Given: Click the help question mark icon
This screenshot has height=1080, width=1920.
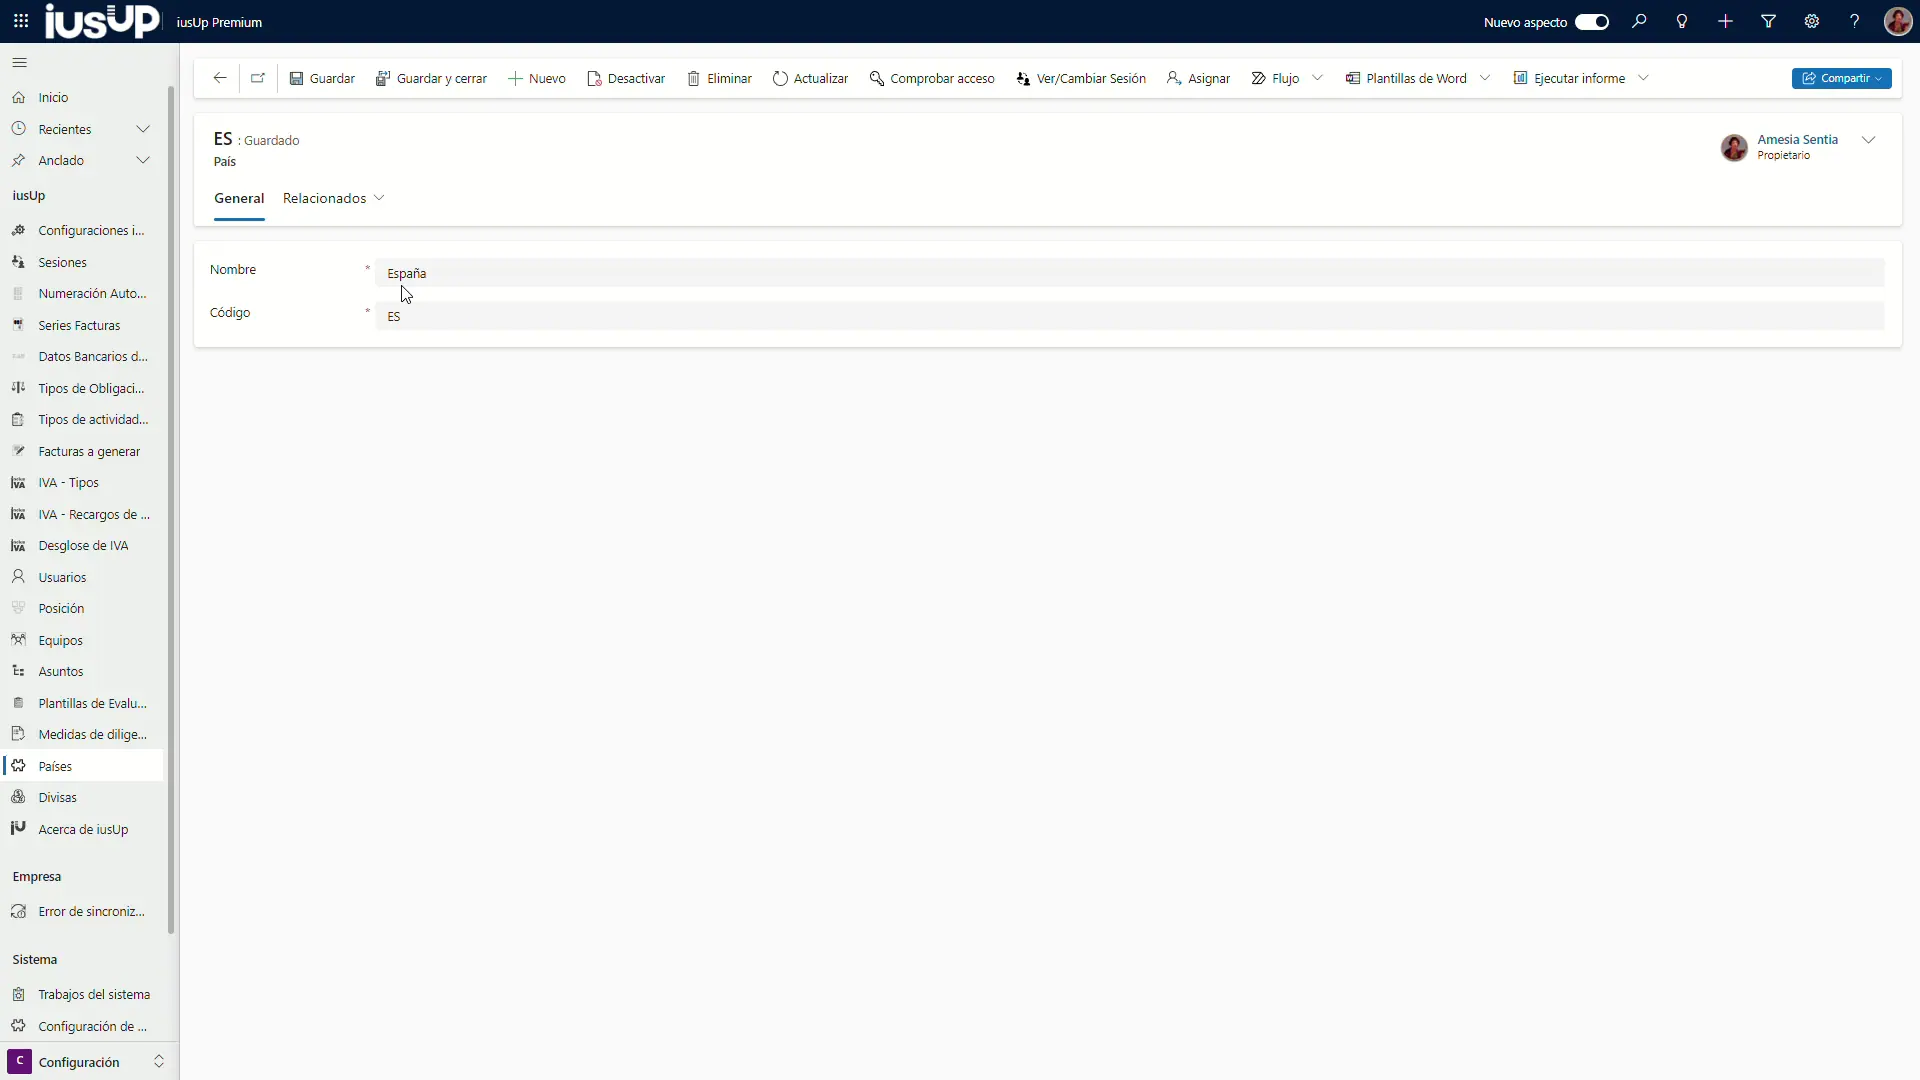Looking at the screenshot, I should point(1854,22).
